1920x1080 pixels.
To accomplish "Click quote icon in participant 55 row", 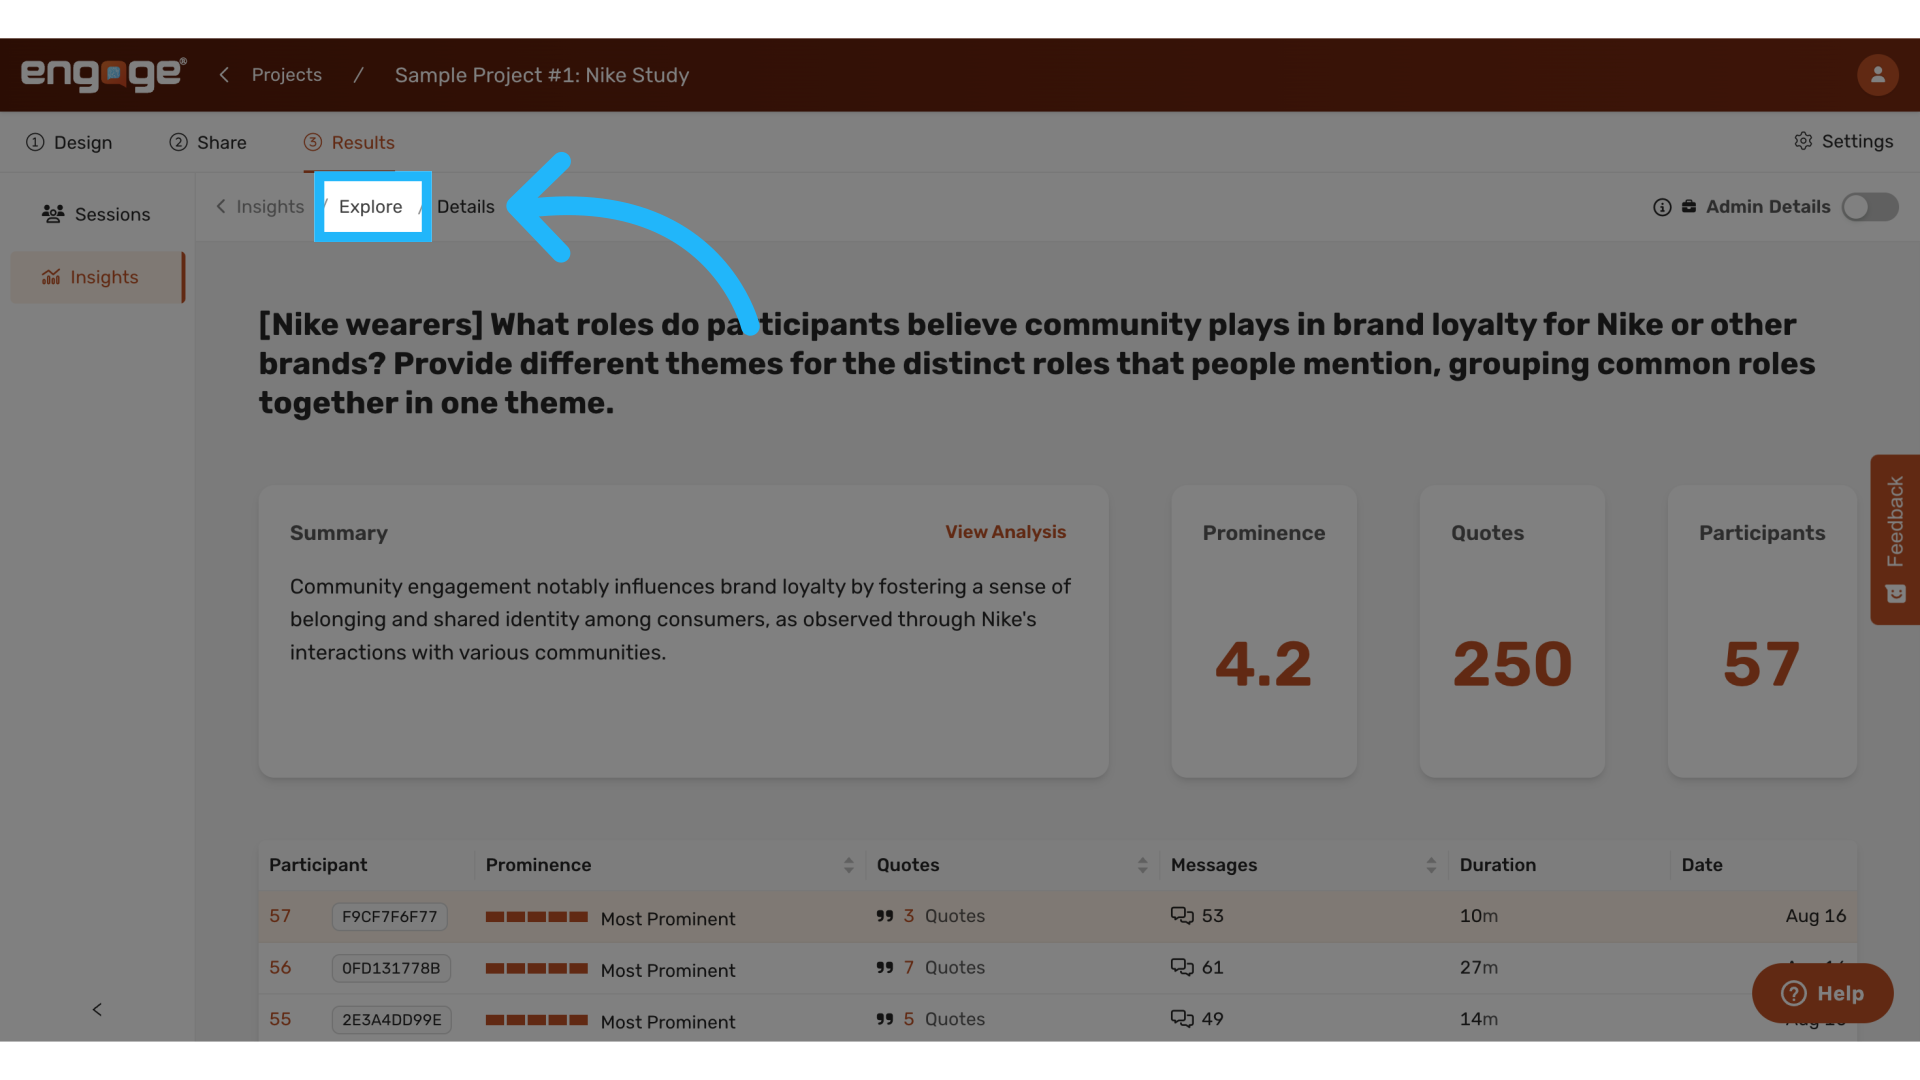I will (x=885, y=1019).
